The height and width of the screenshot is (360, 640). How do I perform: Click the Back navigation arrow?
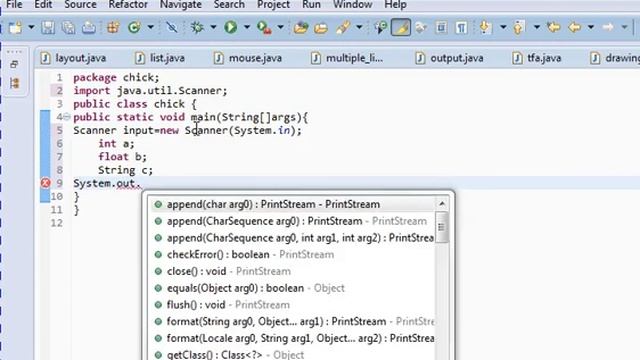(x=575, y=27)
